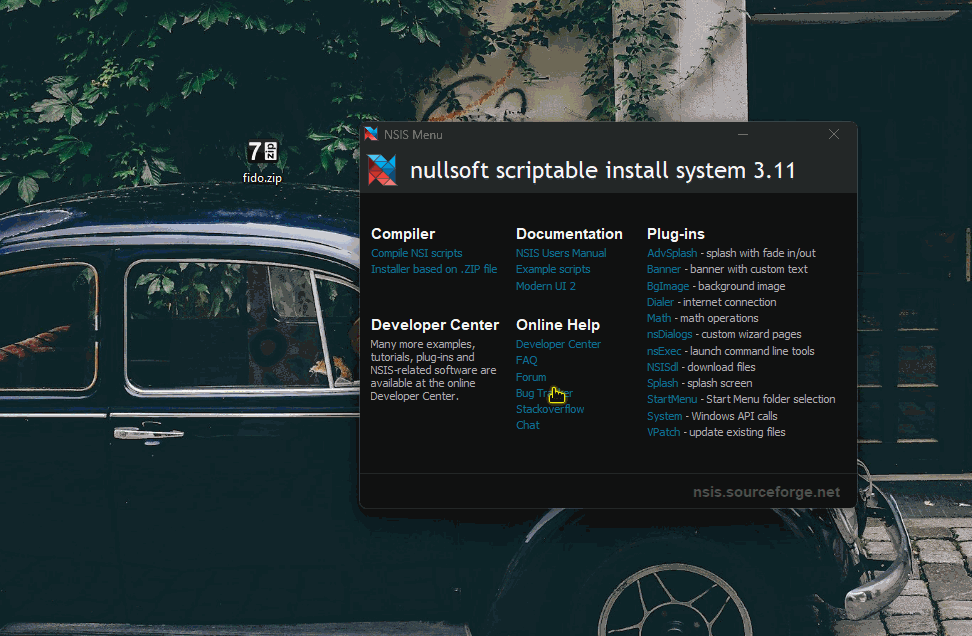
Task: Click the 'download files' description
Action: coord(722,367)
